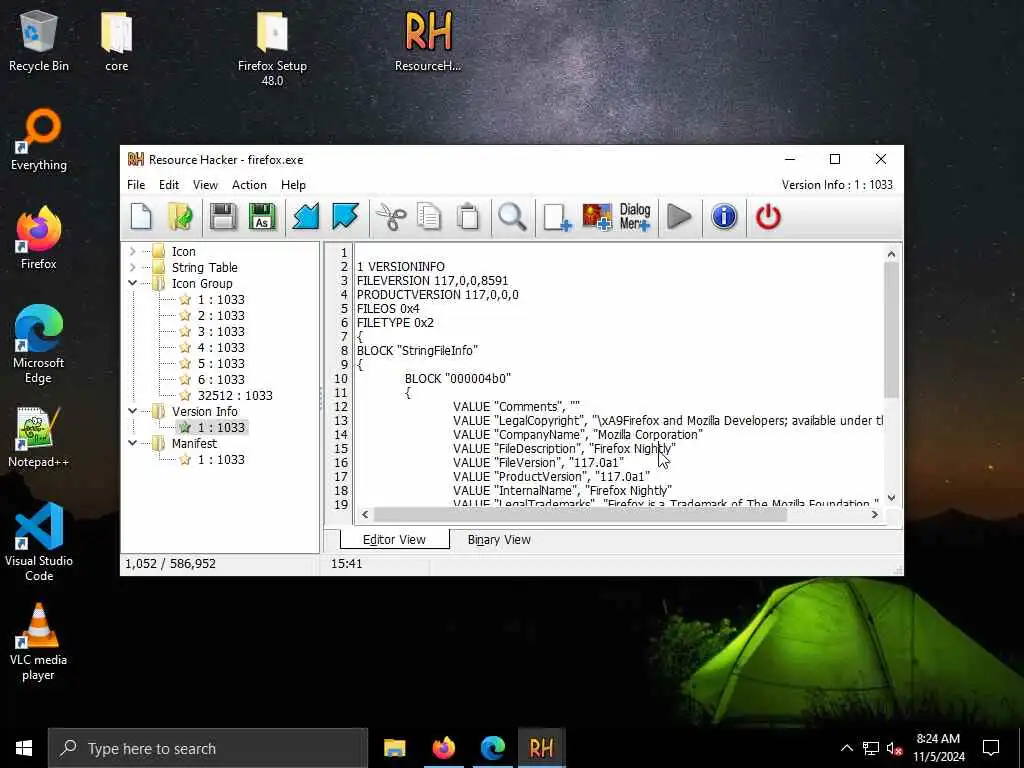
Task: Select Version Info entry 1 : 1033
Action: [x=221, y=428]
